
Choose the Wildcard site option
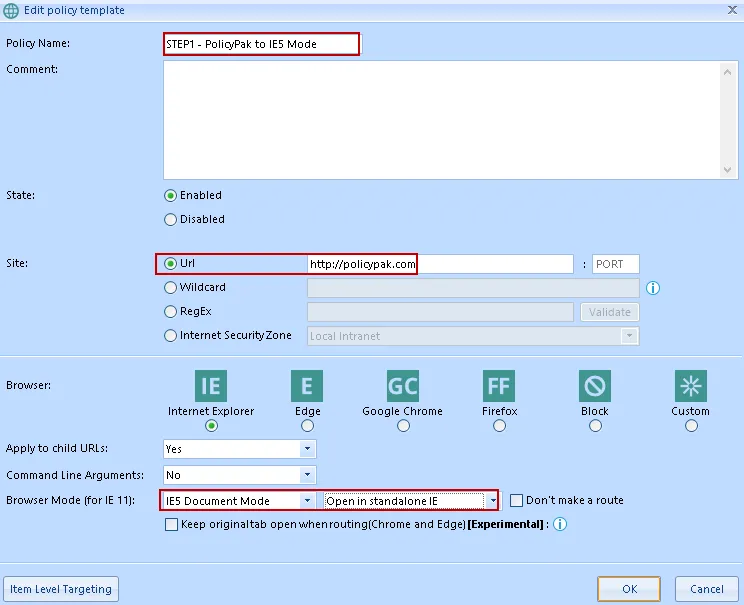171,287
